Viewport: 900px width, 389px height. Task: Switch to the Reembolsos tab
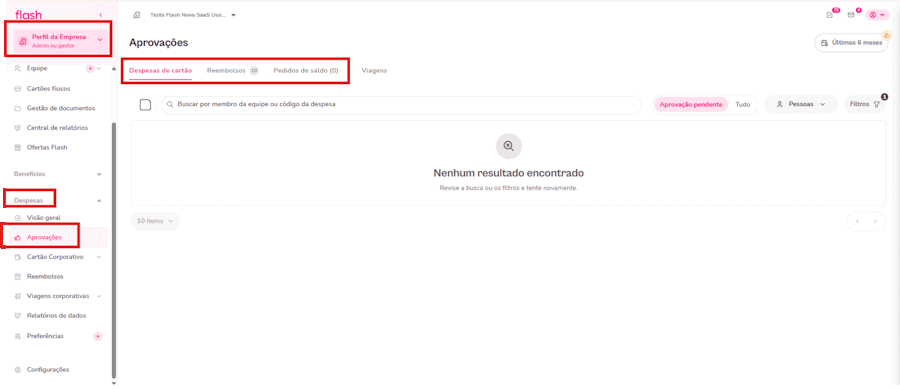[232, 71]
